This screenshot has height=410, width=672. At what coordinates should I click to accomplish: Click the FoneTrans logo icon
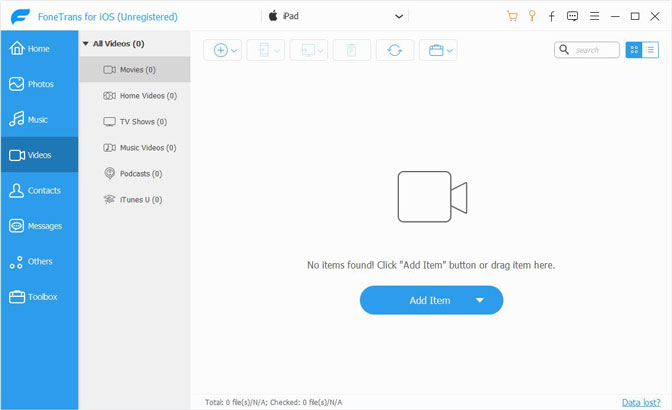[x=21, y=17]
